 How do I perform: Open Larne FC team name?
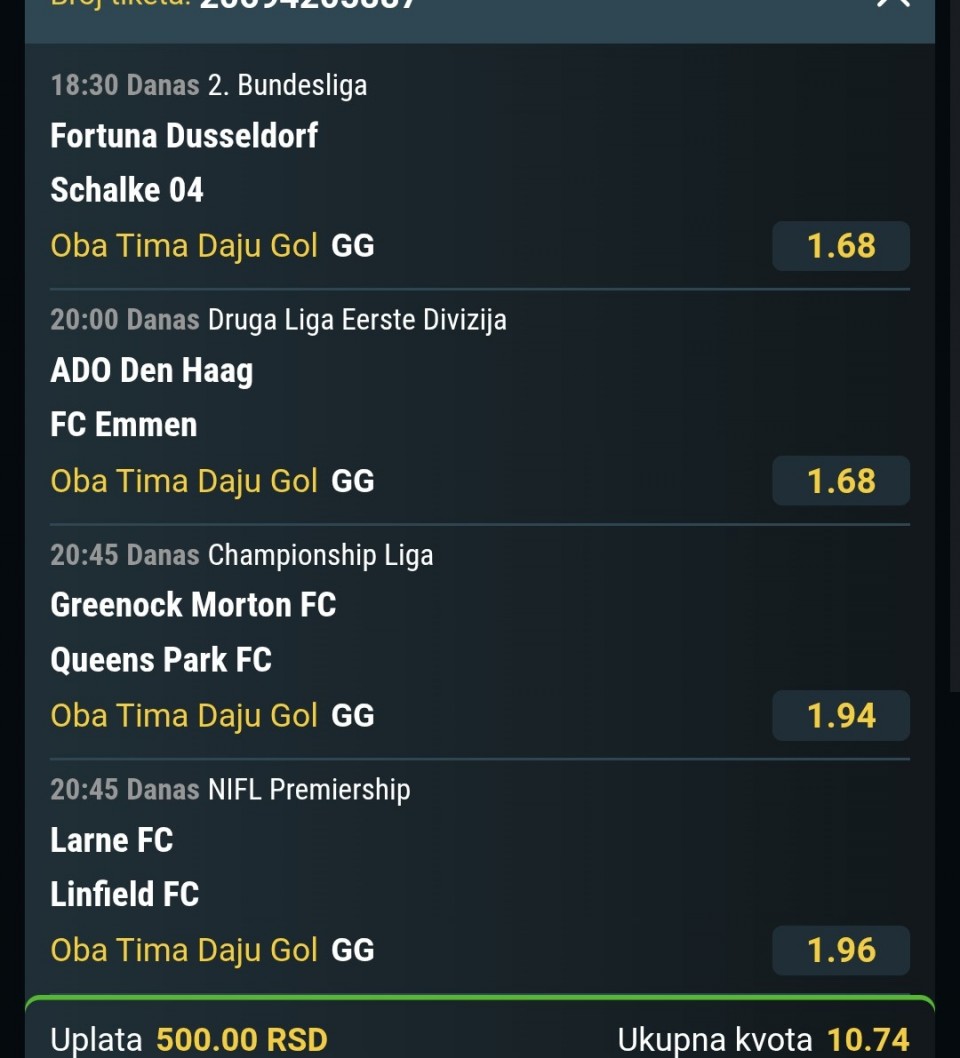pos(112,840)
